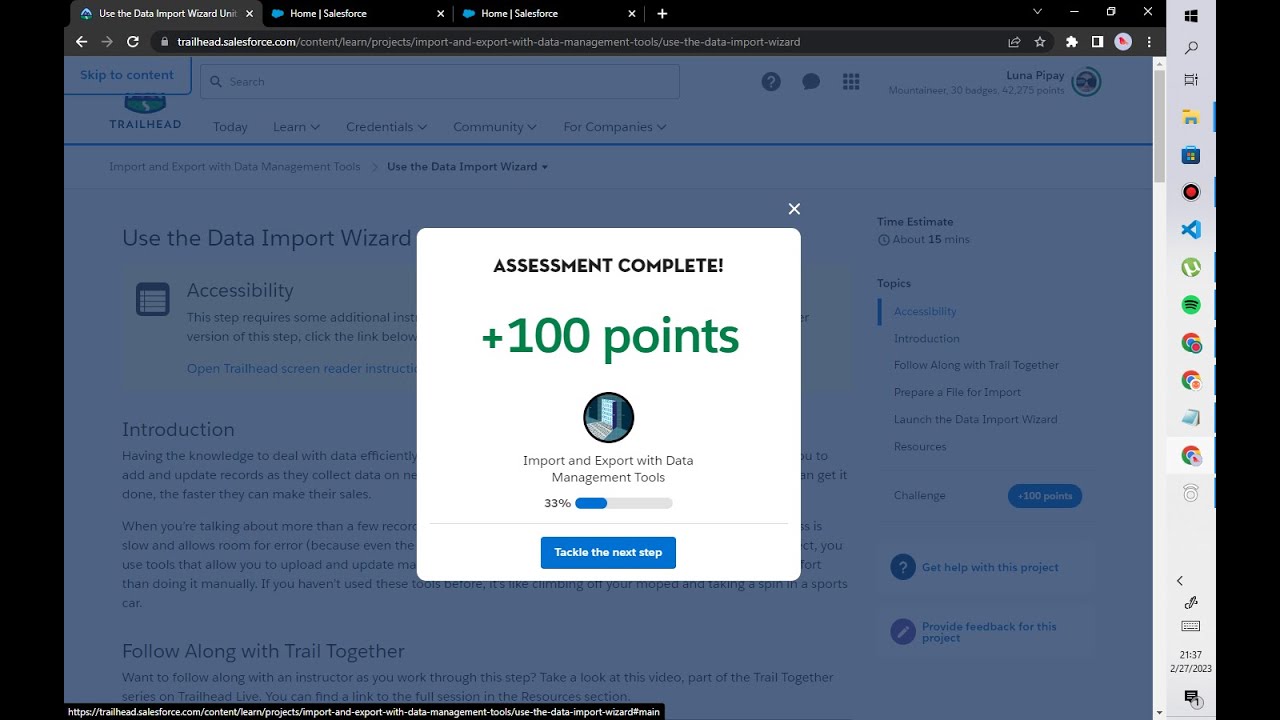Switch to second Home | Salesforce tab

(x=356, y=14)
